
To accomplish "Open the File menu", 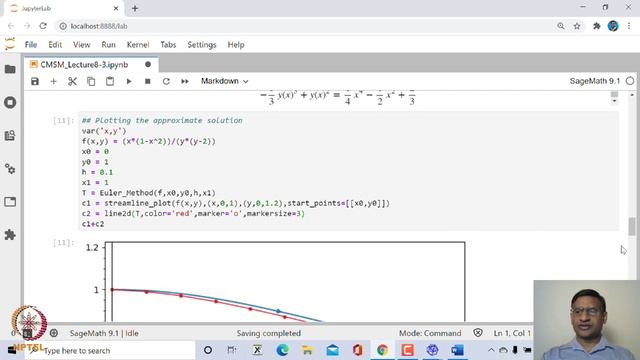I will (x=31, y=45).
